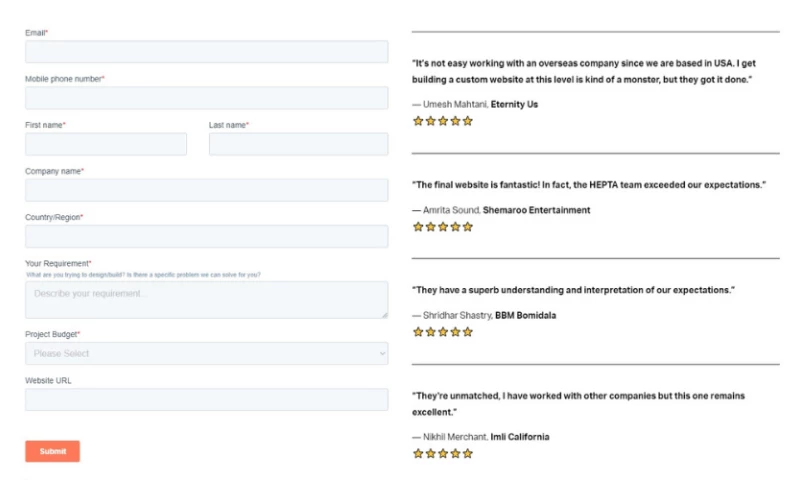
Task: Click the BBM Bomidala company name
Action: click(525, 315)
